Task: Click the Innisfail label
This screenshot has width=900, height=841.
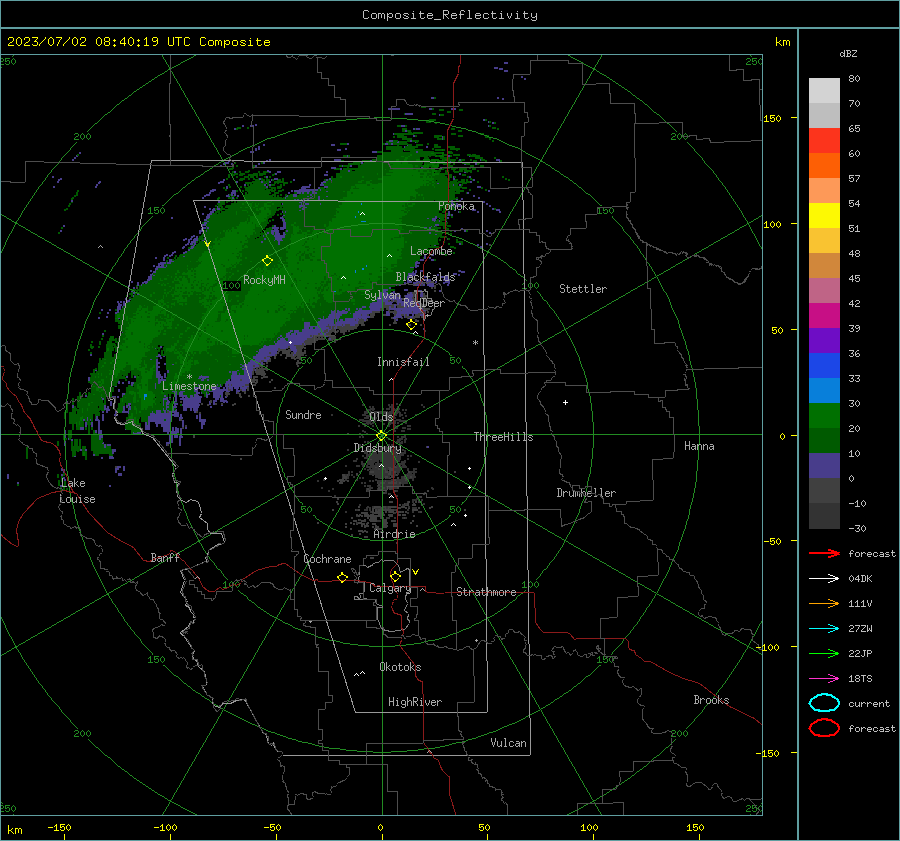Action: (403, 362)
